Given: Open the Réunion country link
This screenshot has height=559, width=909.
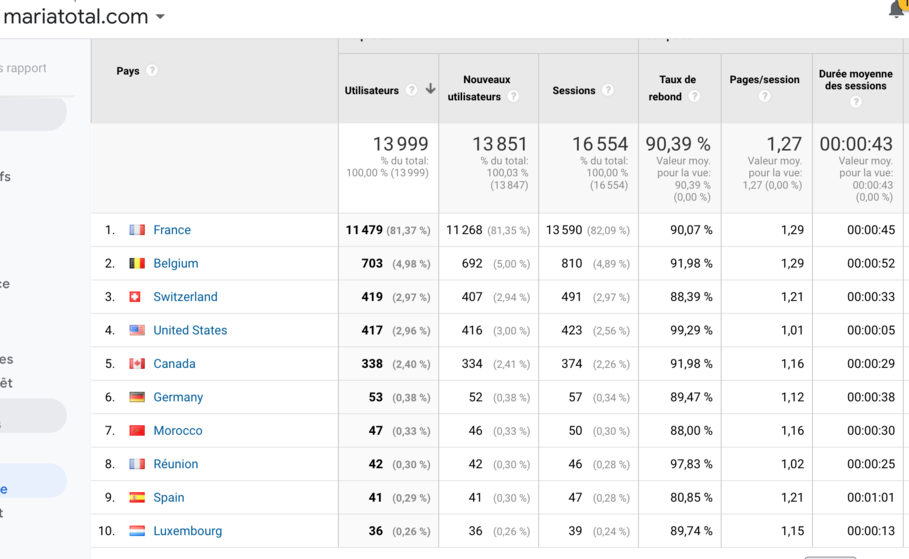Looking at the screenshot, I should pyautogui.click(x=176, y=464).
